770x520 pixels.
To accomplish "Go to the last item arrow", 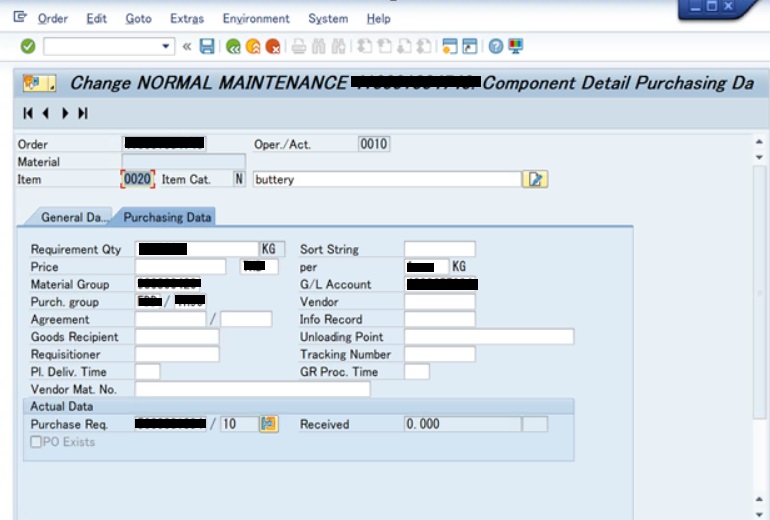I will tap(82, 113).
